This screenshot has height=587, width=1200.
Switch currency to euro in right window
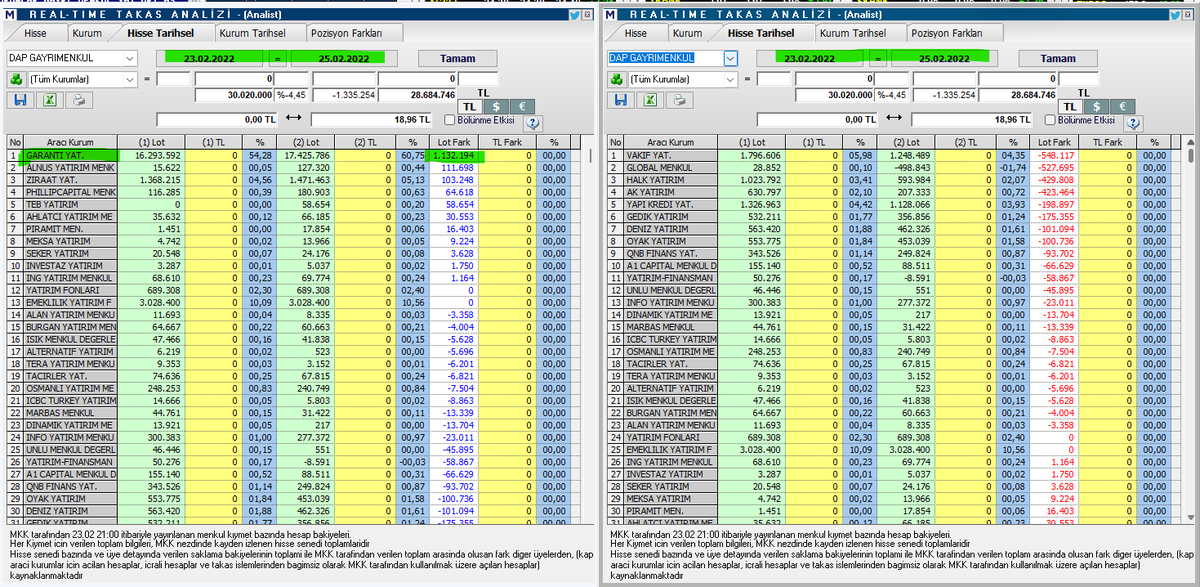pyautogui.click(x=1122, y=106)
